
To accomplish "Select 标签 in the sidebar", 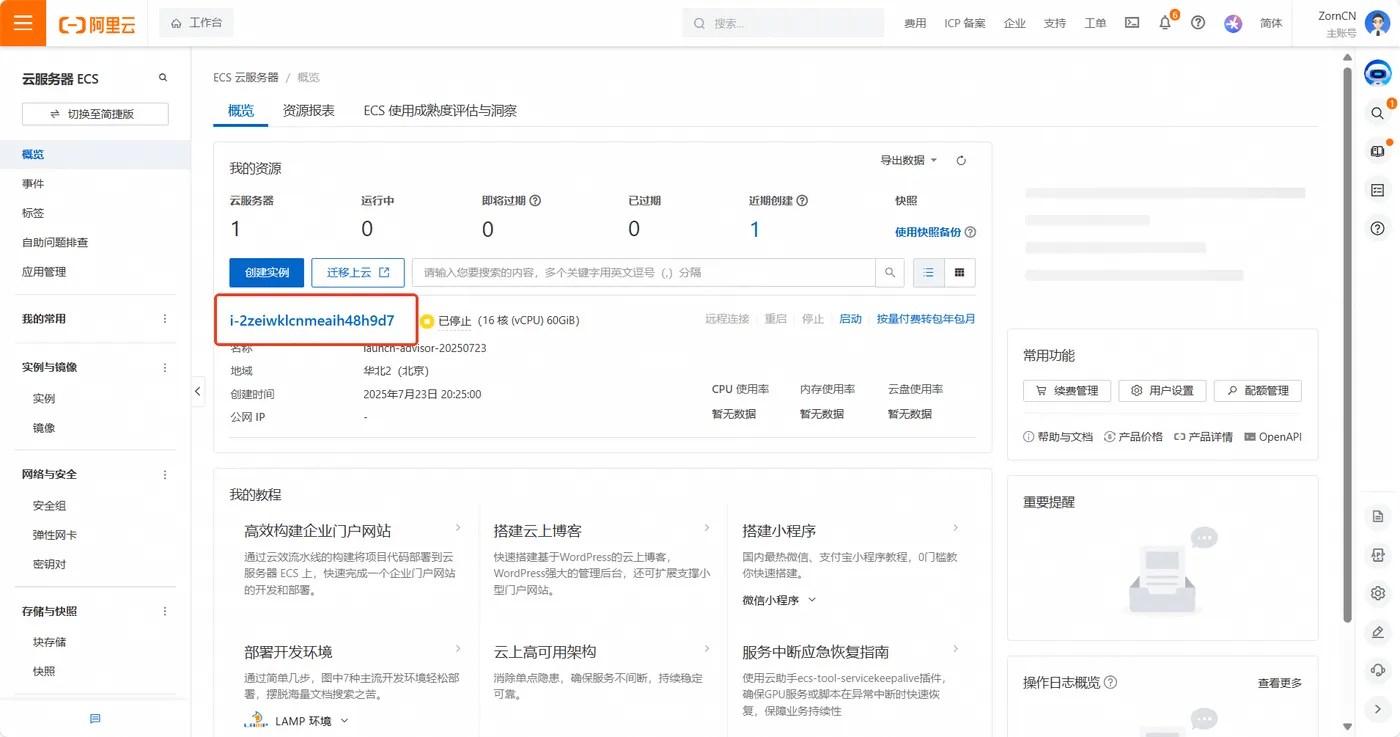I will [x=33, y=213].
